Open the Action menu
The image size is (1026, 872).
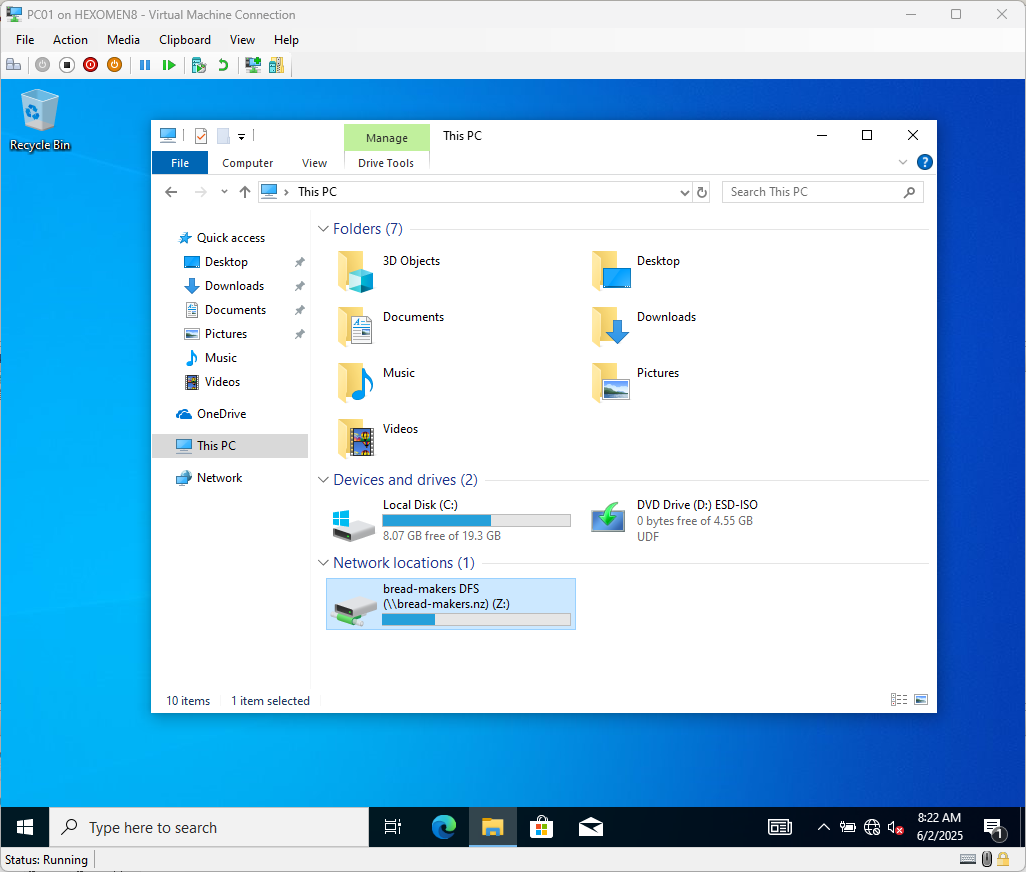coord(70,40)
